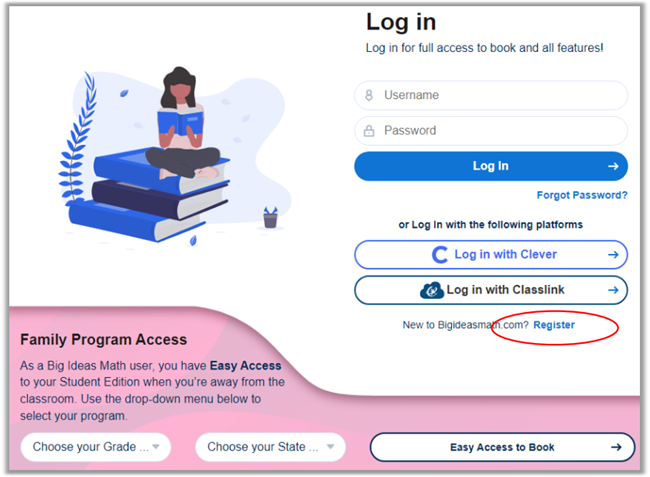Click the user icon in Username field

point(369,95)
